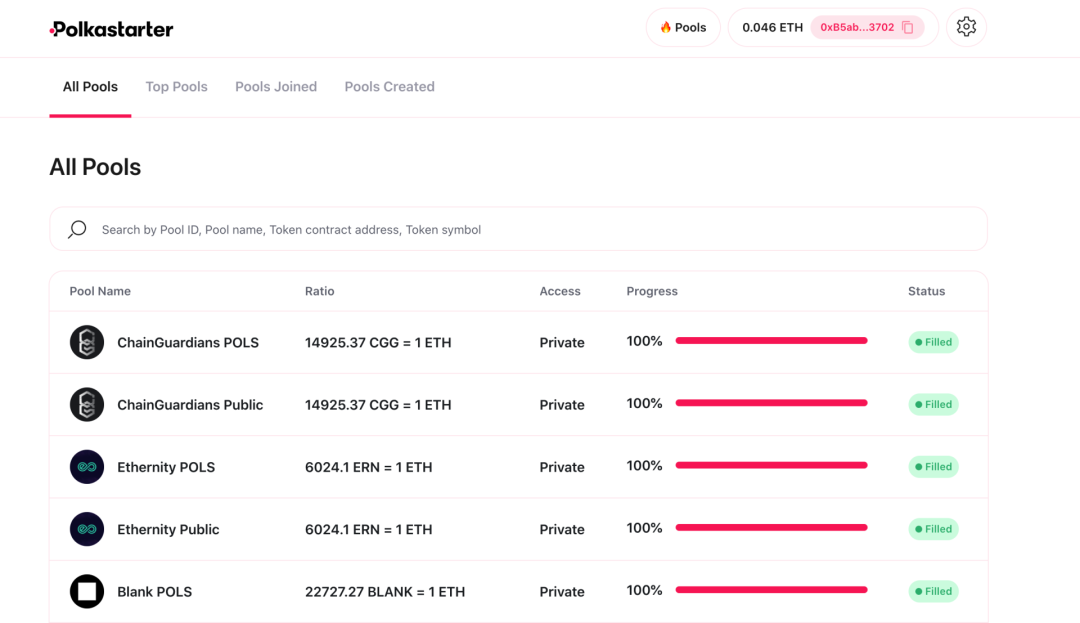Click the Ratio column header

(320, 291)
